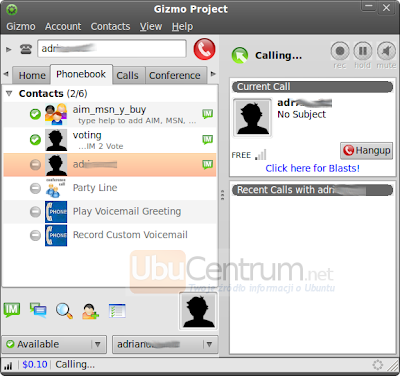Click Party Line conference icon
Viewport: 400px width, 376px height.
(x=56, y=188)
